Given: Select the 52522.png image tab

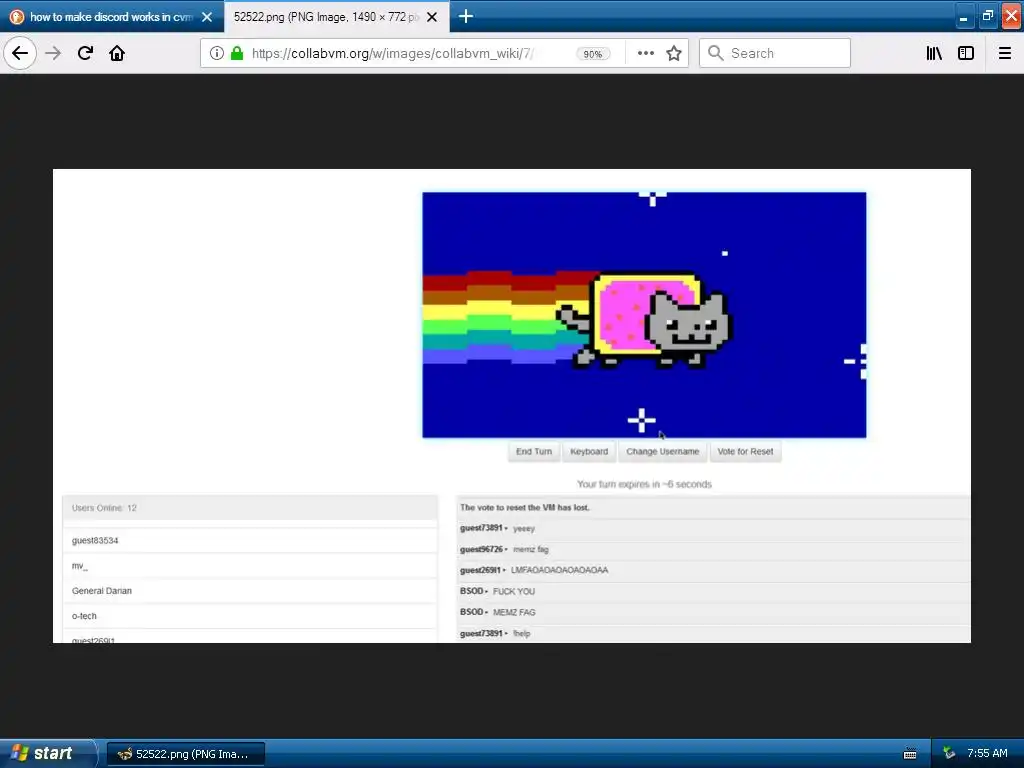Looking at the screenshot, I should [327, 17].
